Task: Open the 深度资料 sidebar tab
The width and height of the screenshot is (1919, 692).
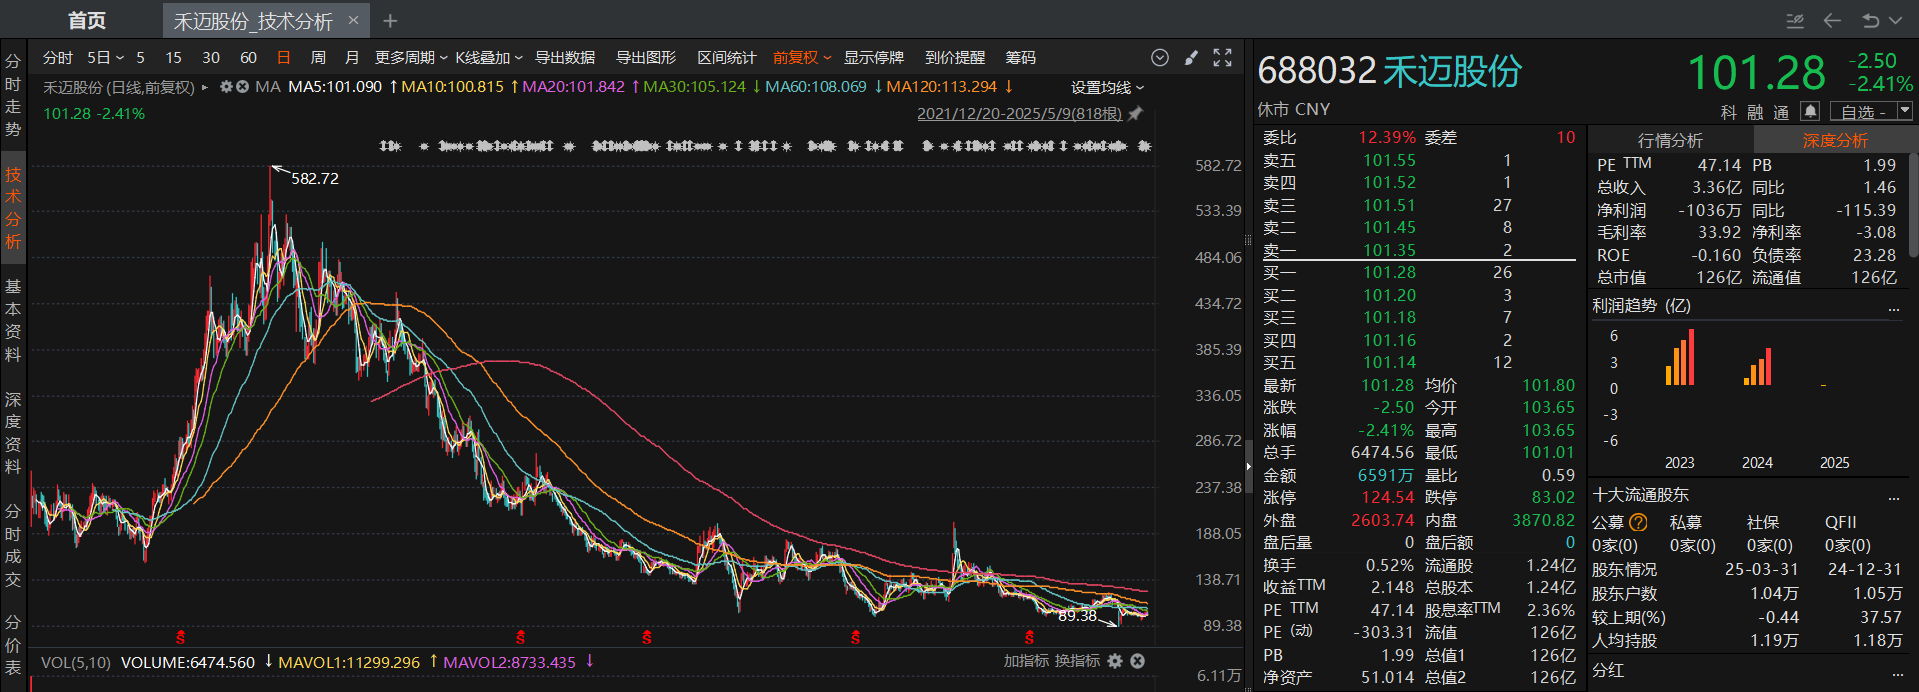Action: 13,433
